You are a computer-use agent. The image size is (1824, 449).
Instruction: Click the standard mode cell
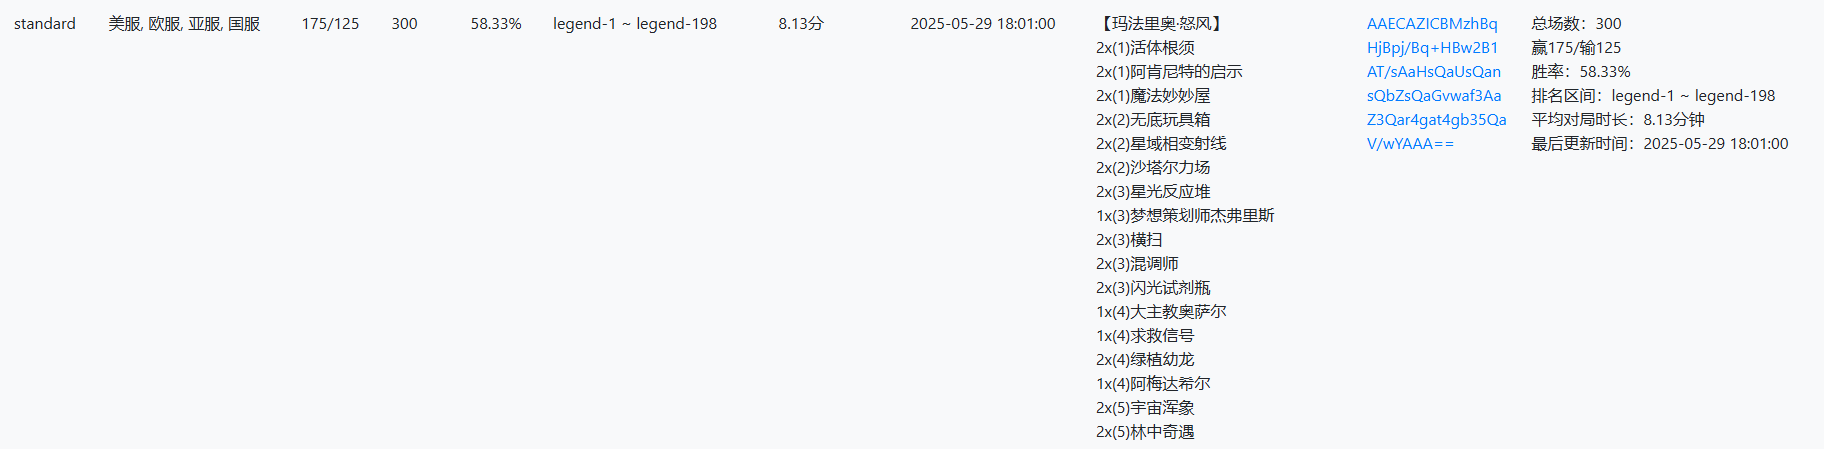click(45, 24)
